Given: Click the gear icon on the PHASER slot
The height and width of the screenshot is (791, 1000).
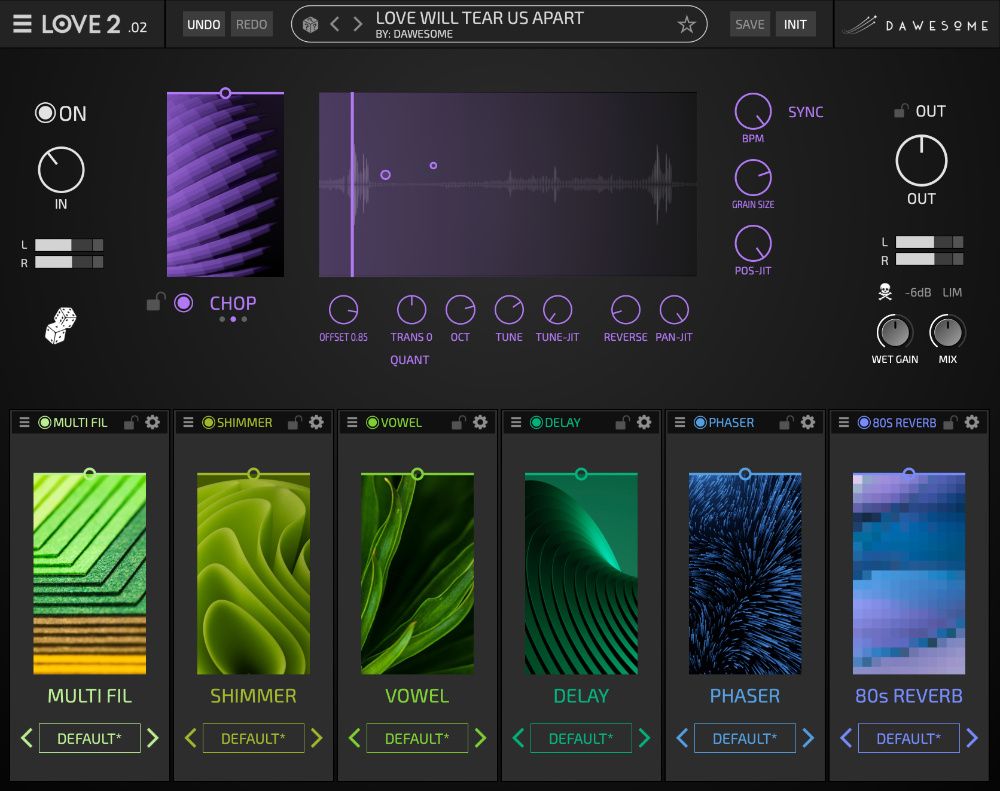Looking at the screenshot, I should (808, 422).
